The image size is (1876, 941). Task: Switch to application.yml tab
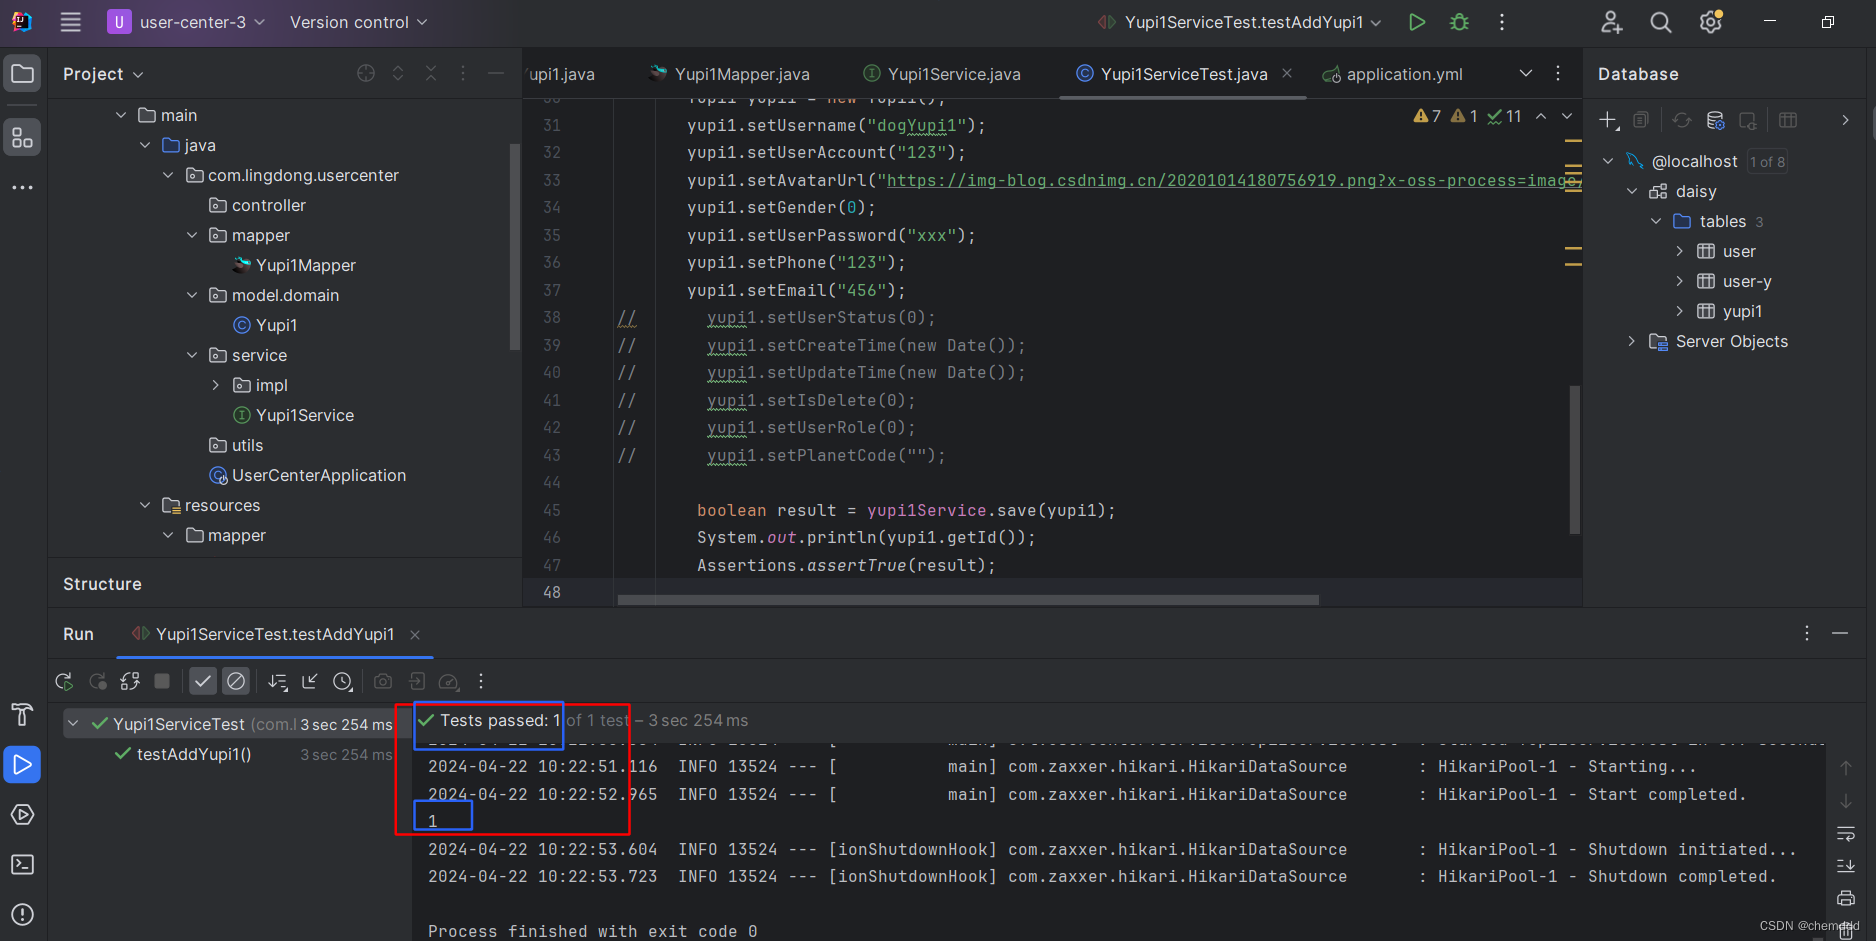click(1392, 74)
